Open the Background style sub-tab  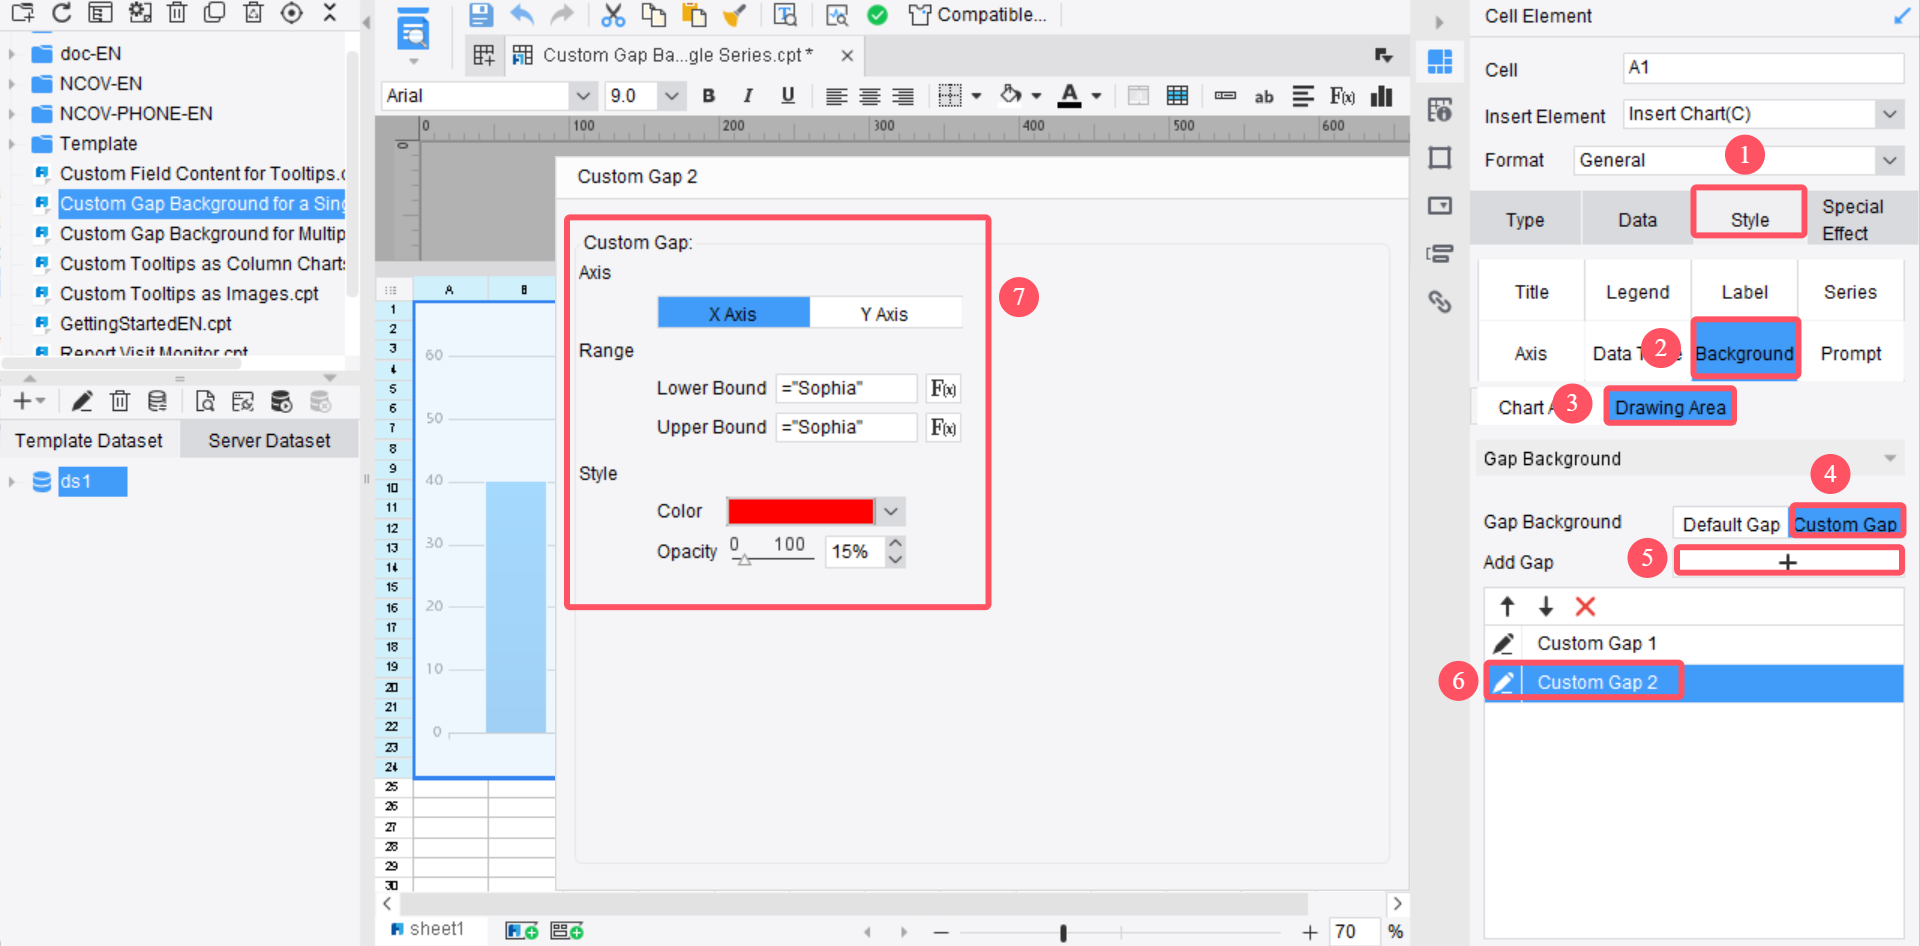pos(1745,353)
